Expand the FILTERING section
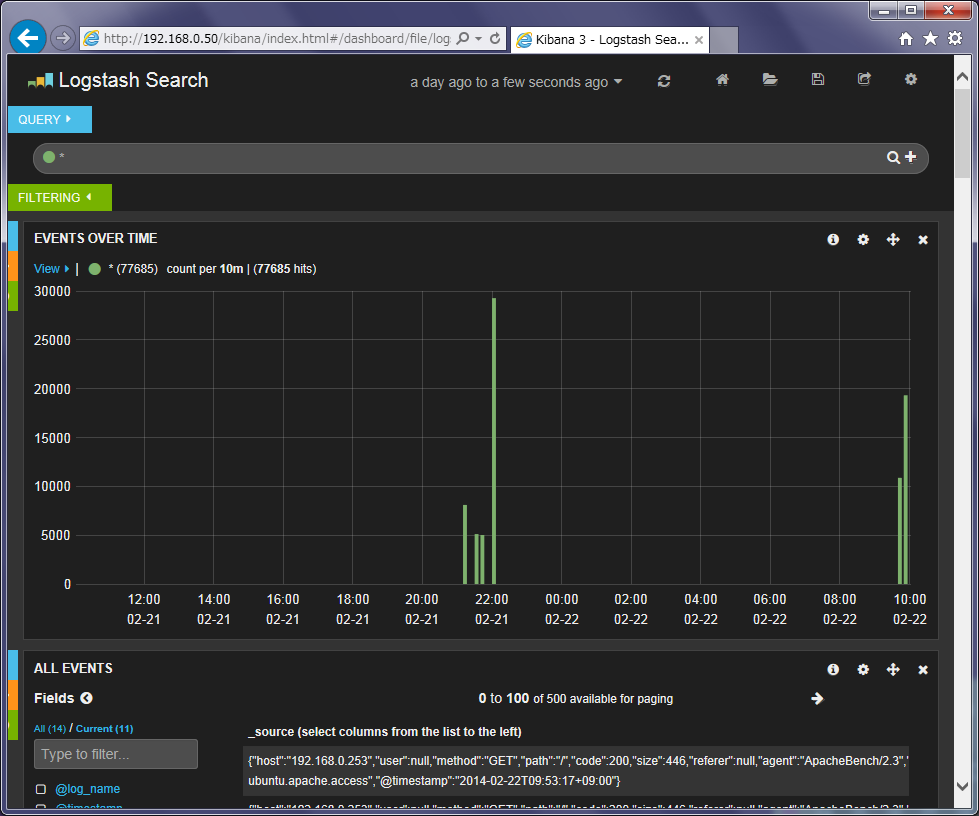979x816 pixels. coord(60,197)
